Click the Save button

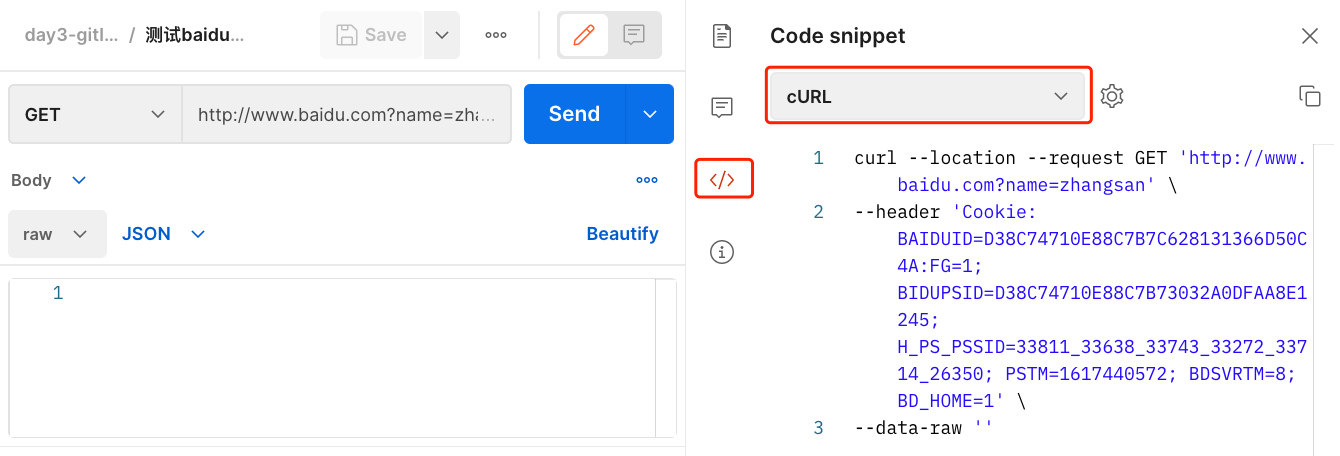tap(372, 35)
